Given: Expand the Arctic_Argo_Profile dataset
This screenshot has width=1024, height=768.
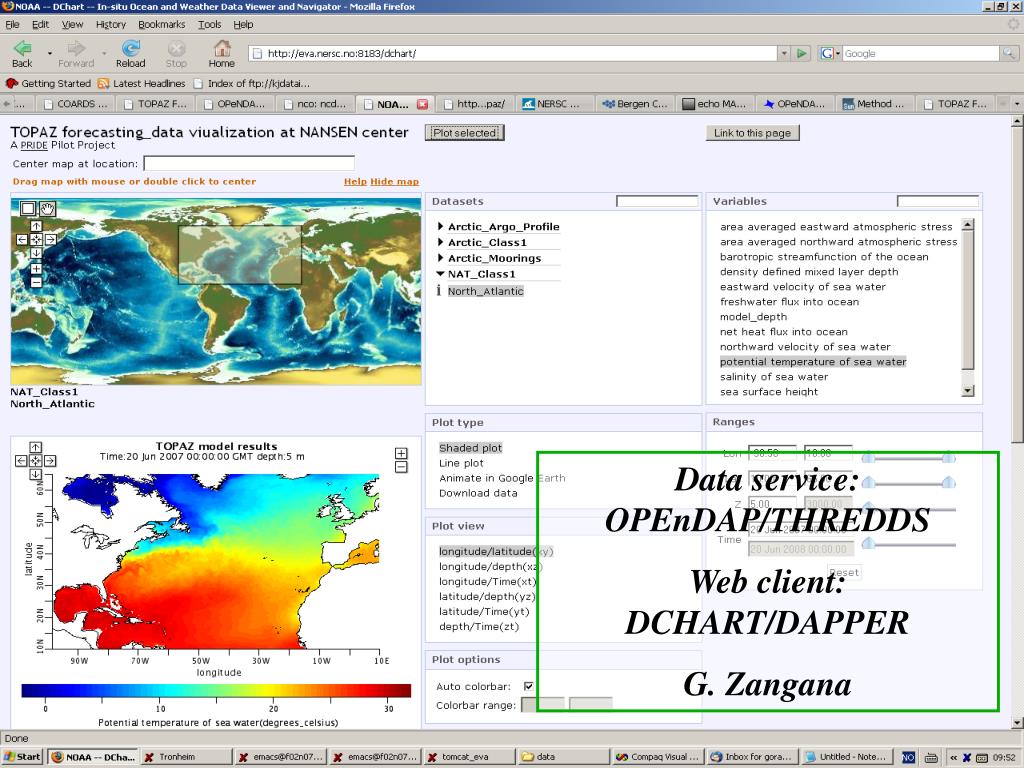Looking at the screenshot, I should (x=441, y=226).
